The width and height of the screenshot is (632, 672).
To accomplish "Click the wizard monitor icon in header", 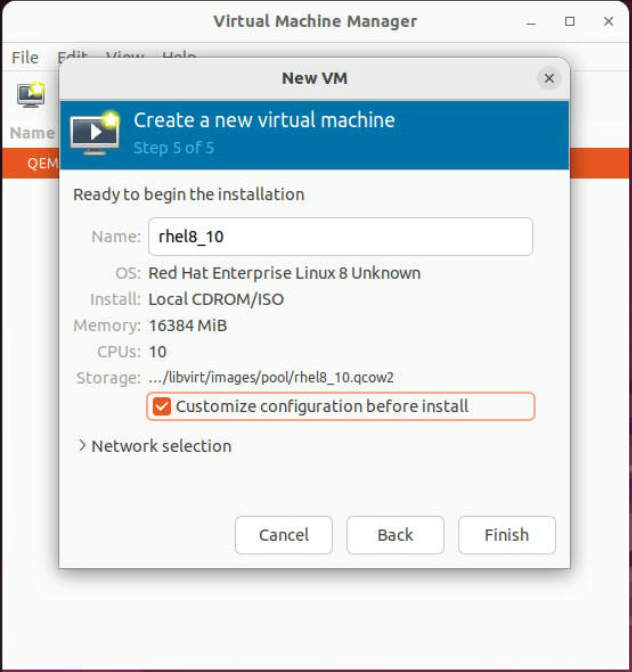I will 95,132.
